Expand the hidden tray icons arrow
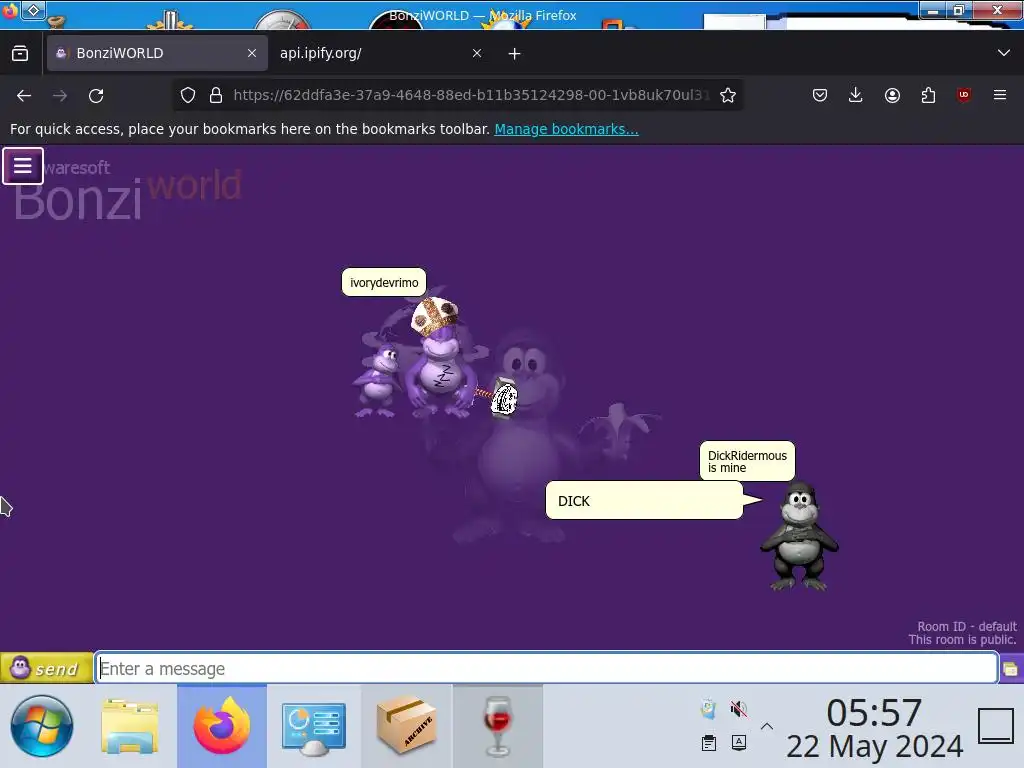The width and height of the screenshot is (1024, 768). click(x=767, y=726)
